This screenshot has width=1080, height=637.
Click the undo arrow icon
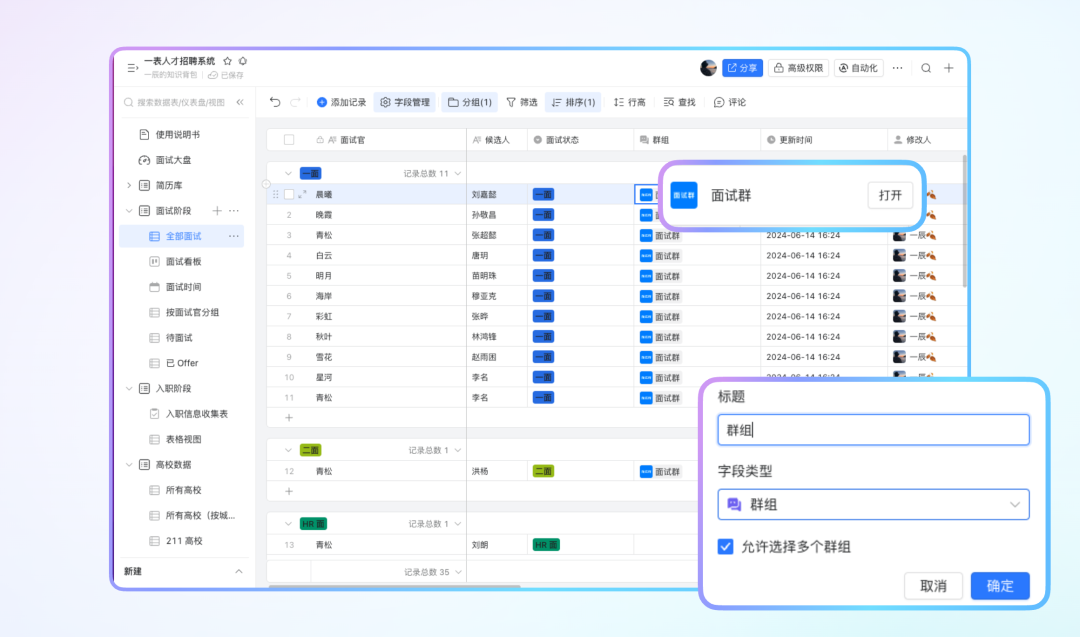pos(275,102)
